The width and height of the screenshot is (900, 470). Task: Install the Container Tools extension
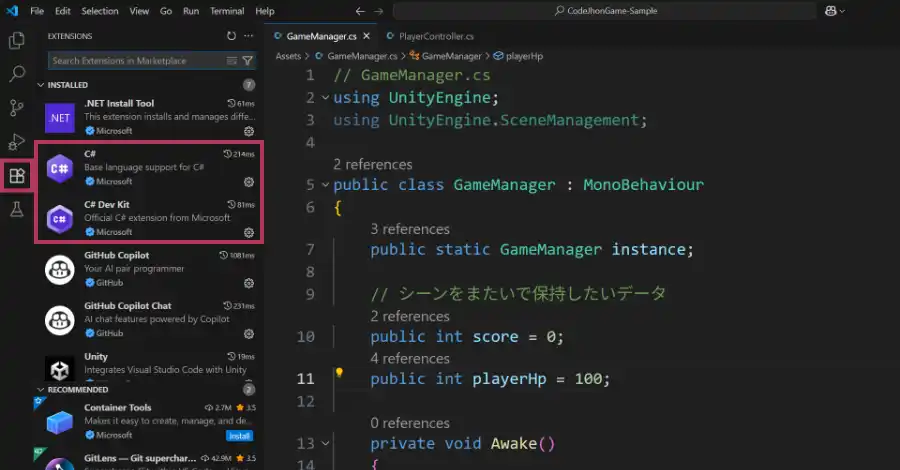[x=238, y=436]
